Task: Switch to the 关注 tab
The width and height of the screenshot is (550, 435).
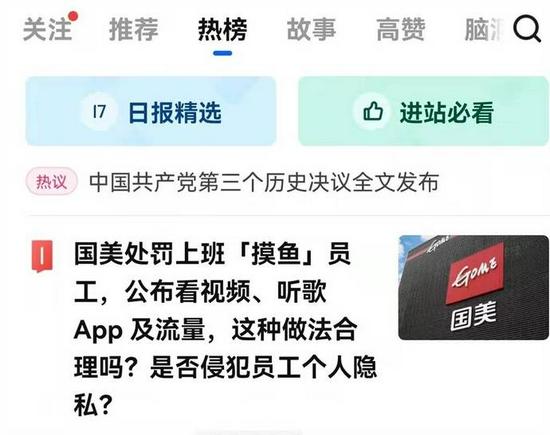Action: click(x=48, y=29)
